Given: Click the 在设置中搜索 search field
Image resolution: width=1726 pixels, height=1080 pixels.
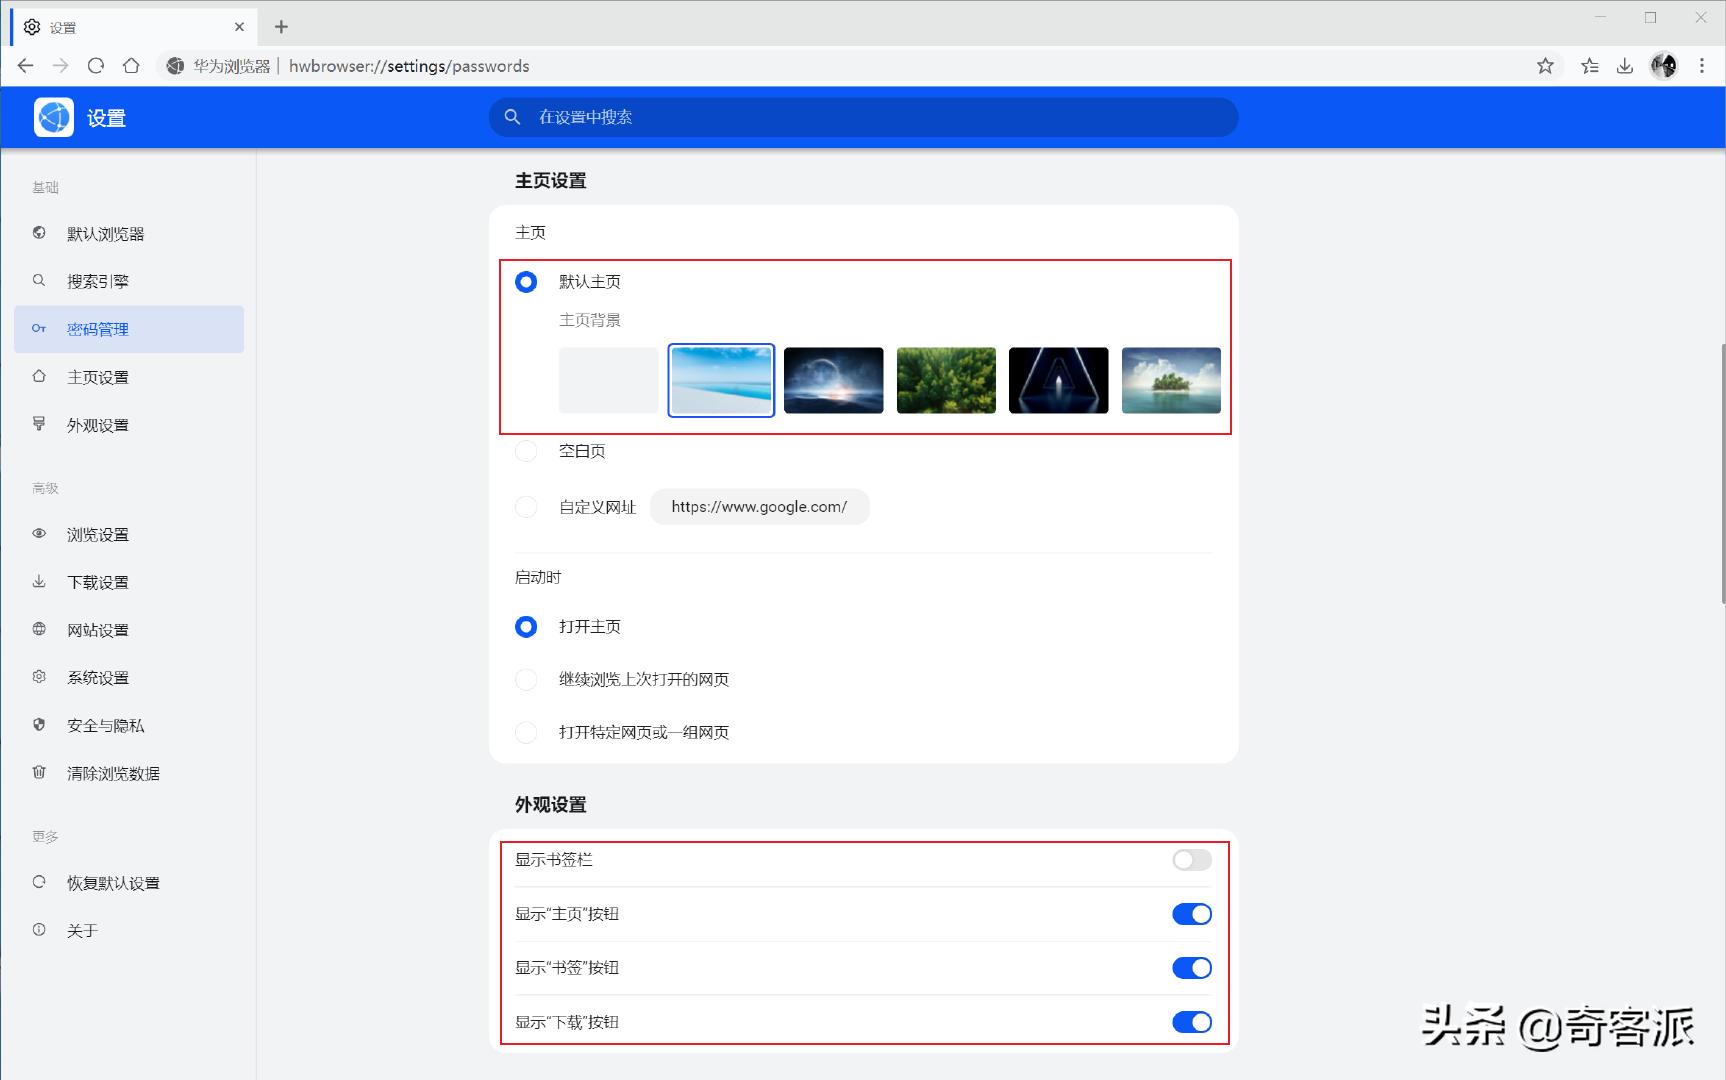Looking at the screenshot, I should coord(863,117).
